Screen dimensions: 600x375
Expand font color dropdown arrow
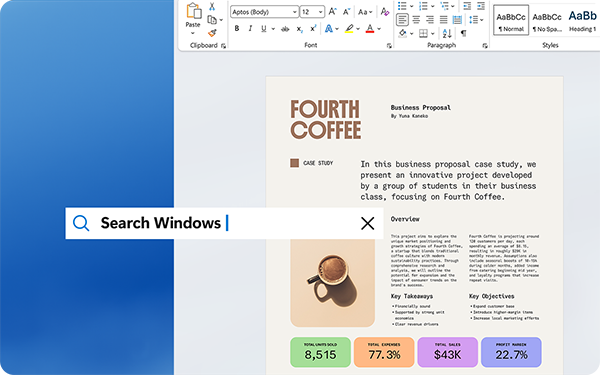[379, 29]
